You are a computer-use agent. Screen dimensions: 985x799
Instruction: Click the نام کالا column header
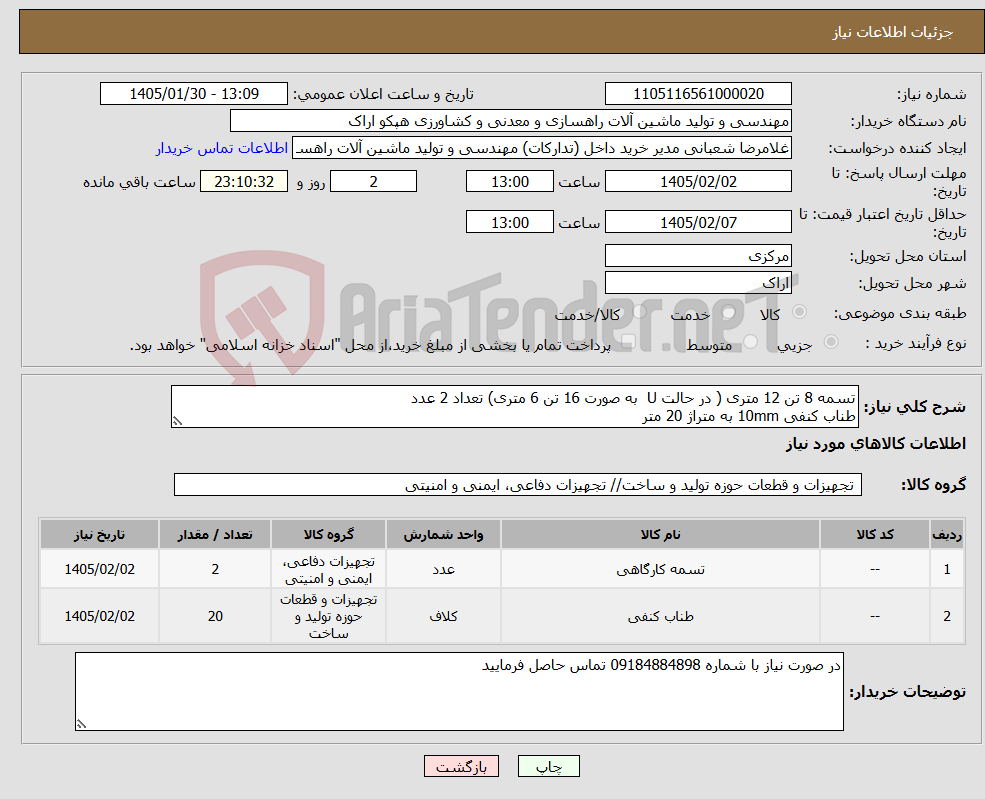pyautogui.click(x=660, y=535)
